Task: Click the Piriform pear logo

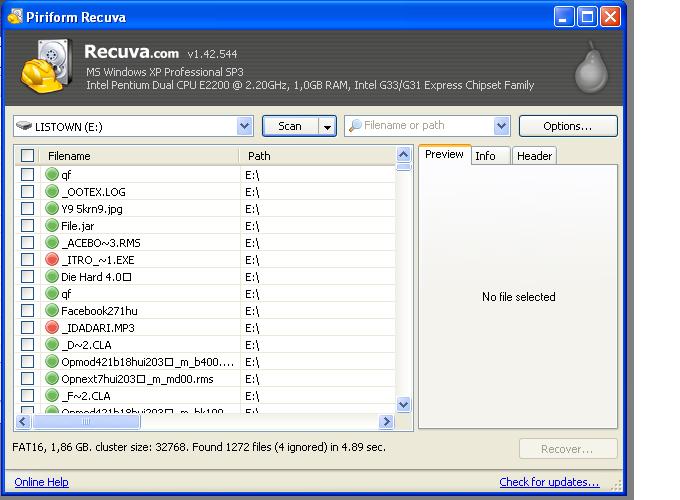Action: tap(591, 67)
